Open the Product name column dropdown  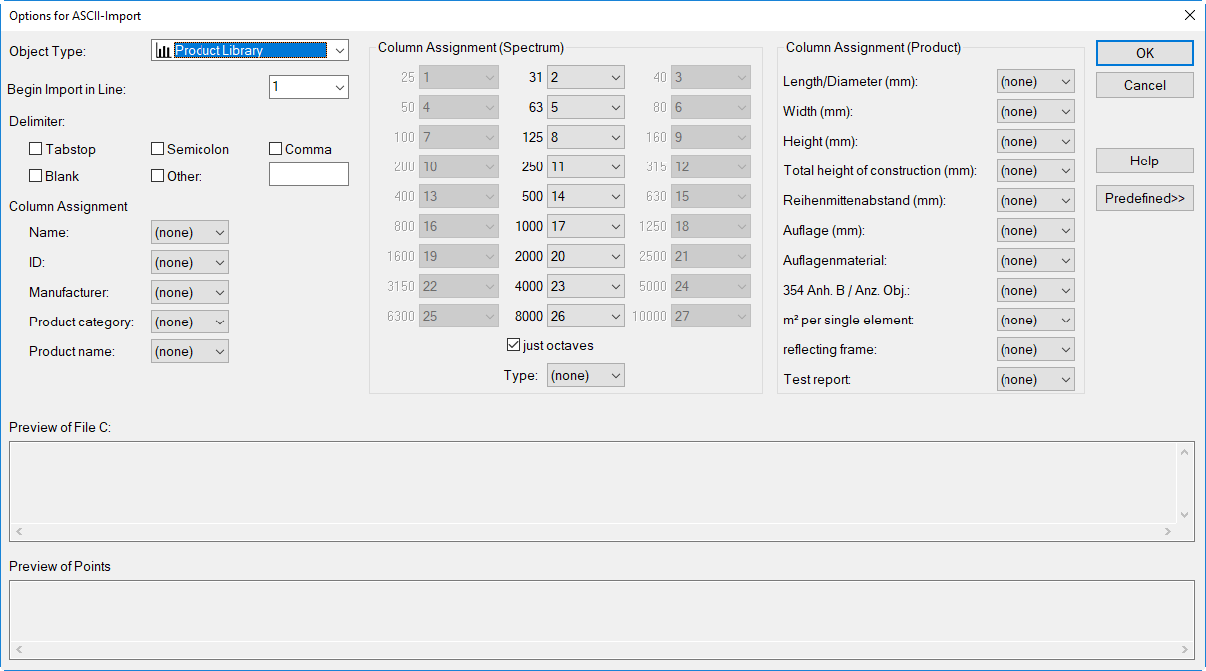pyautogui.click(x=190, y=351)
